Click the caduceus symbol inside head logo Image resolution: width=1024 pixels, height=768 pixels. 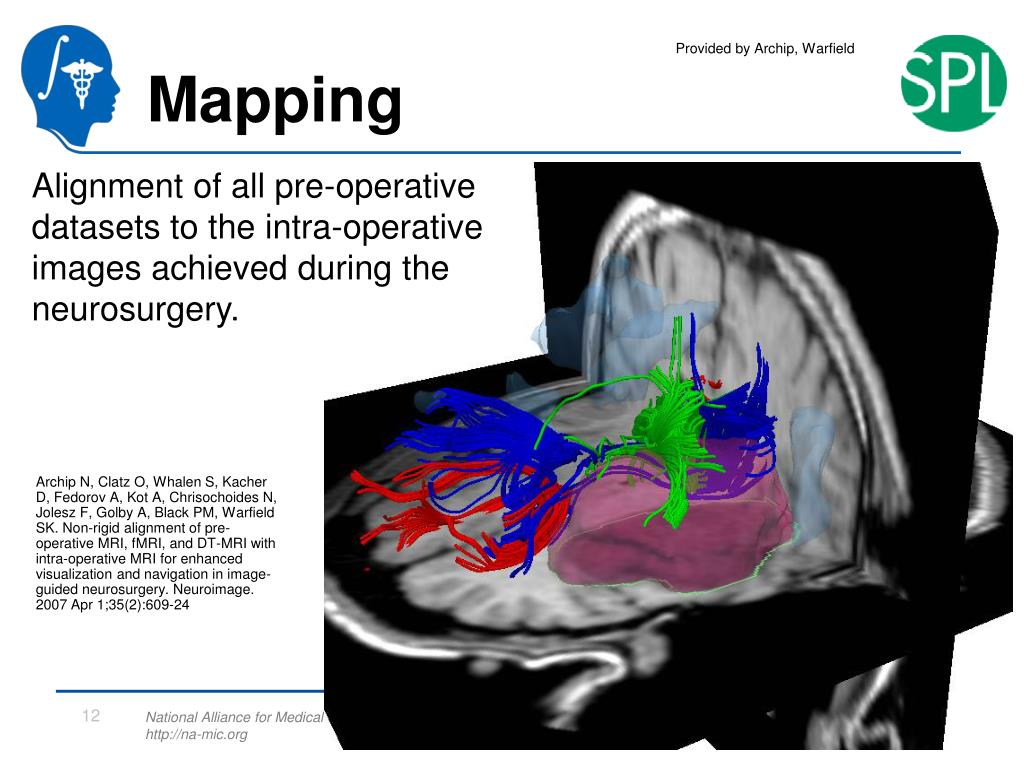(x=82, y=83)
